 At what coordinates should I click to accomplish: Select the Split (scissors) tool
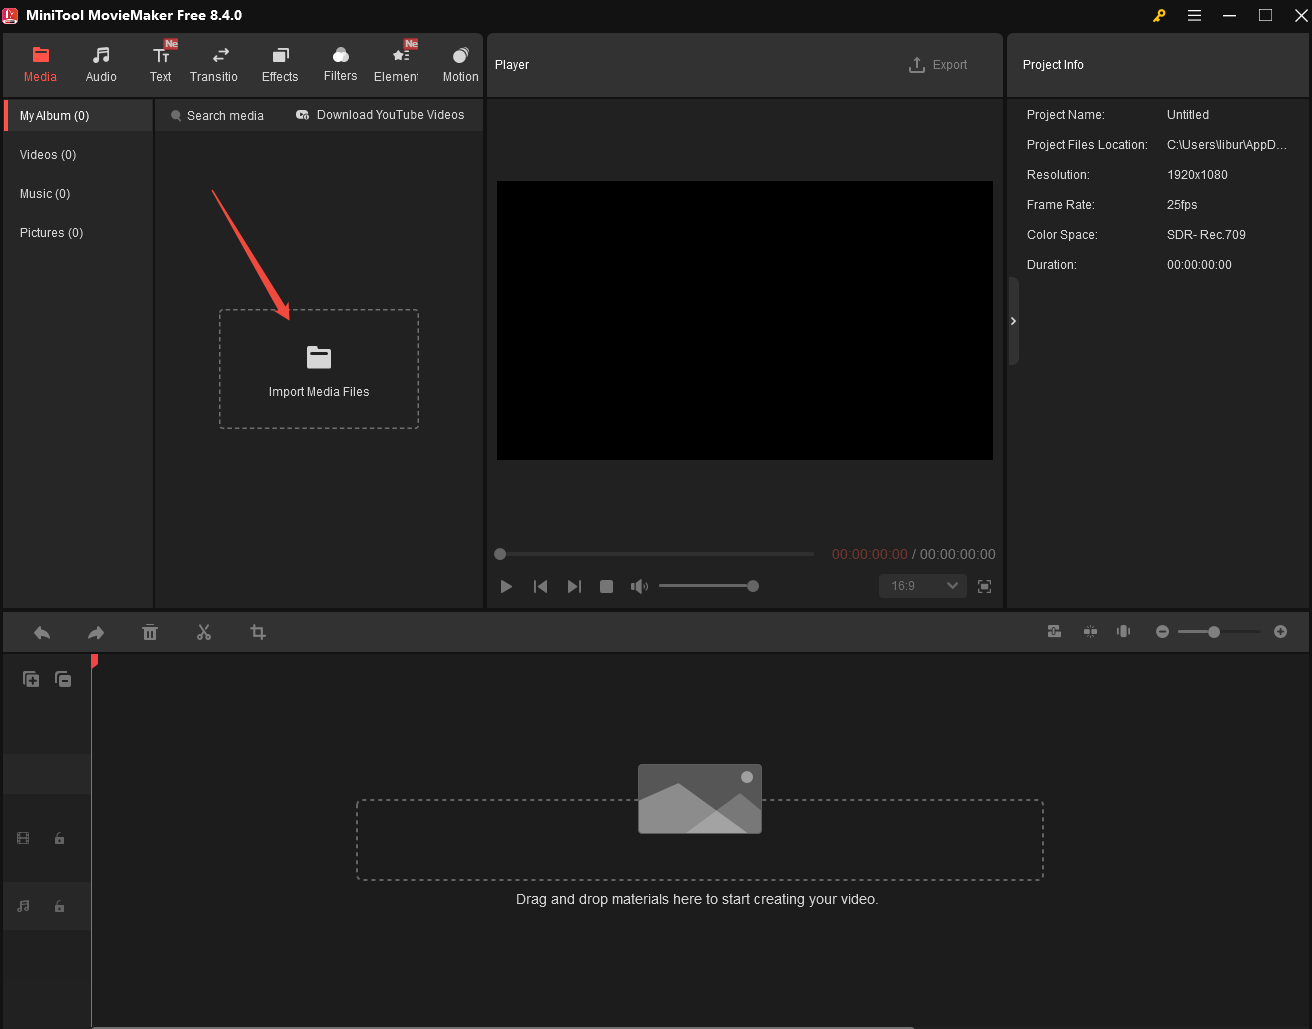pyautogui.click(x=204, y=632)
